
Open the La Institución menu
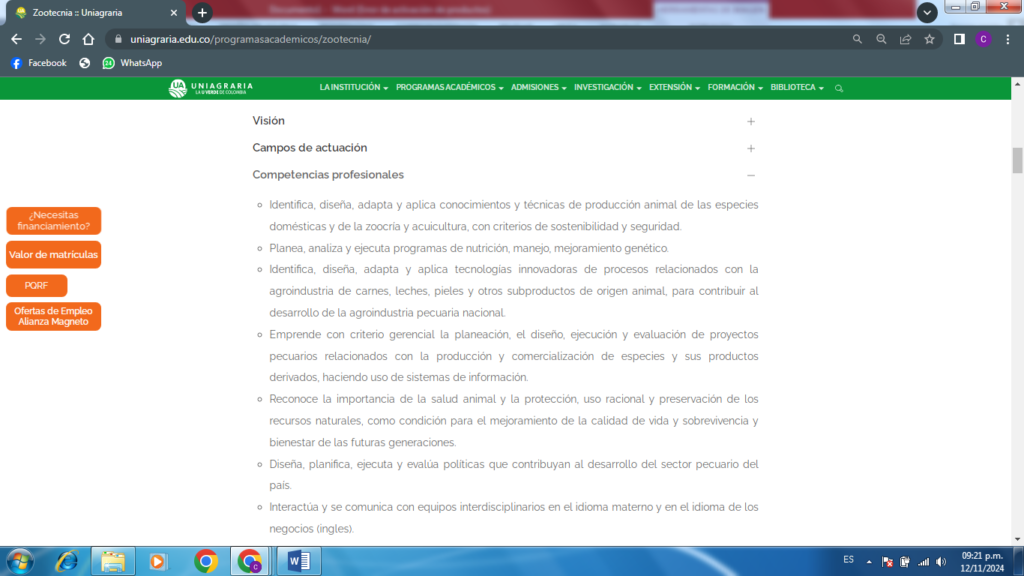(x=354, y=88)
